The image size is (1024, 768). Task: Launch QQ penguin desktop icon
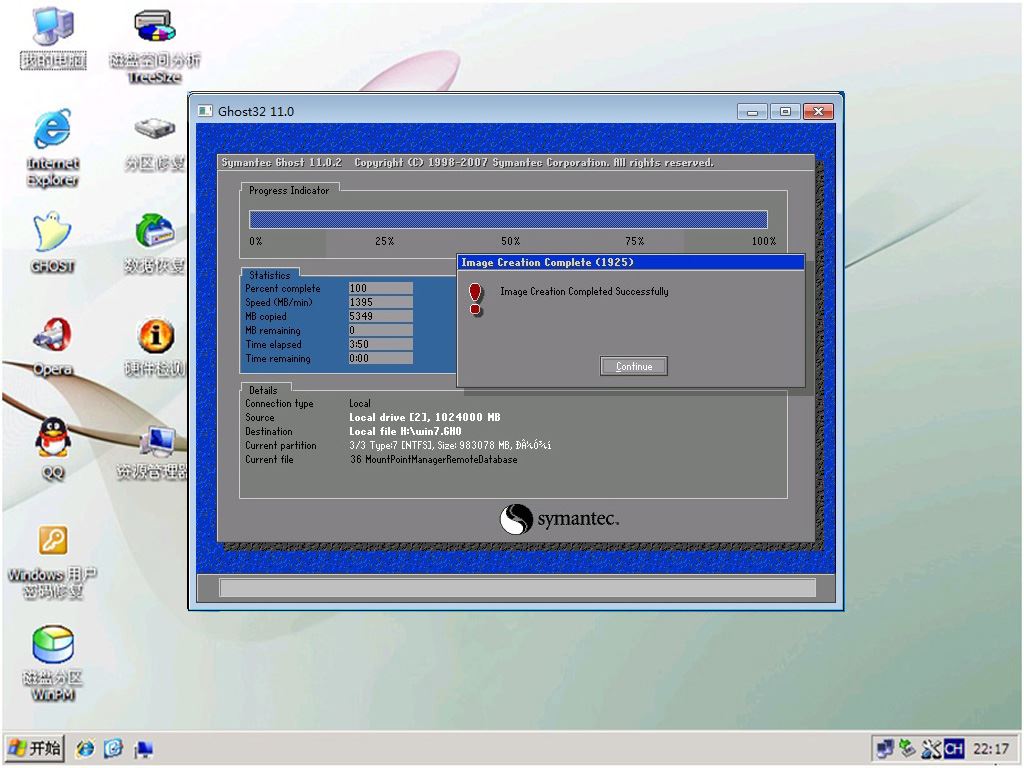[52, 449]
